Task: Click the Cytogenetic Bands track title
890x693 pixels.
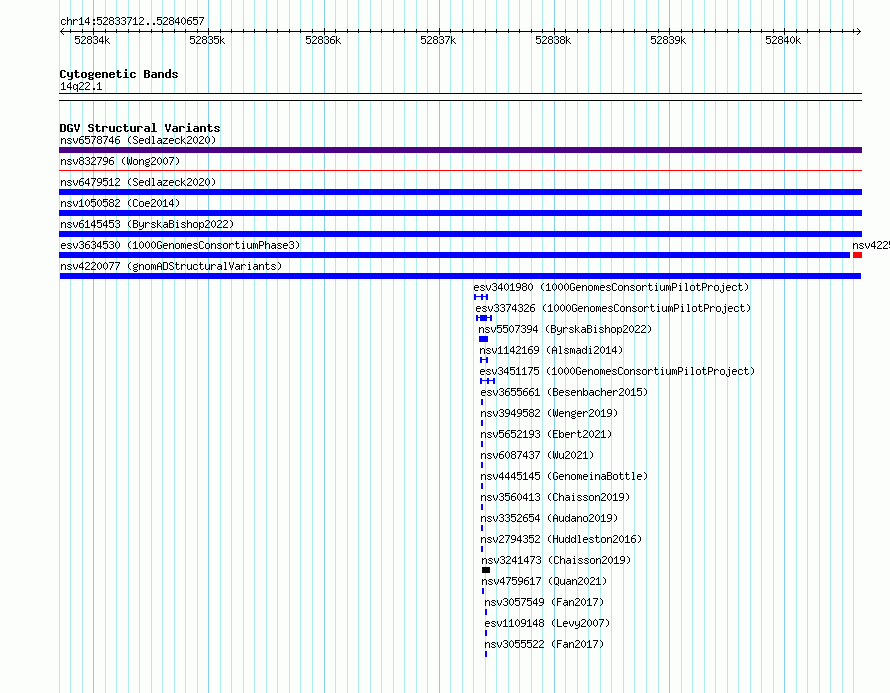Action: [119, 74]
